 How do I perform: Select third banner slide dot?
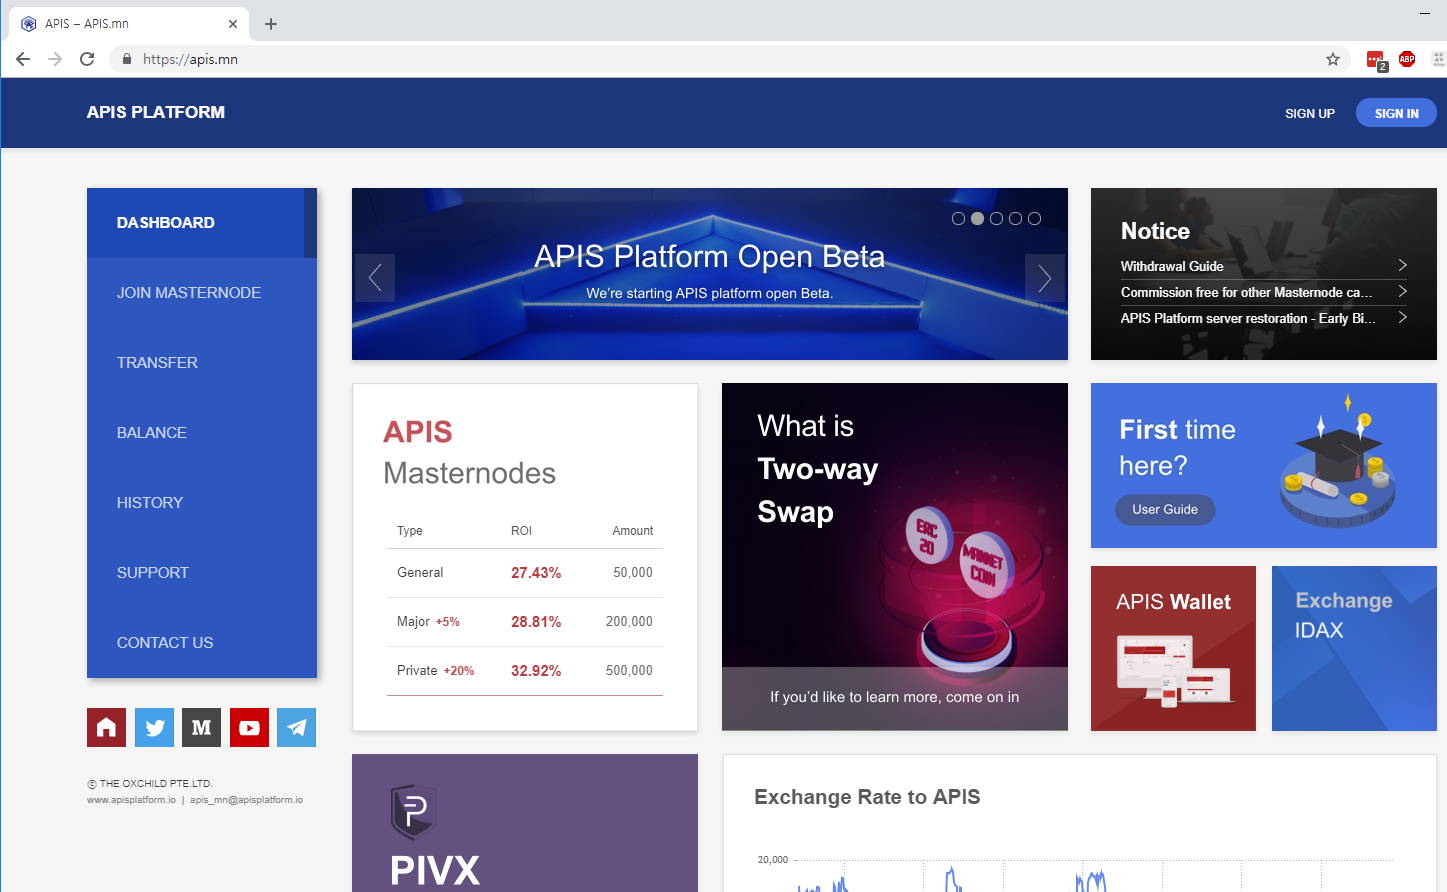coord(996,218)
